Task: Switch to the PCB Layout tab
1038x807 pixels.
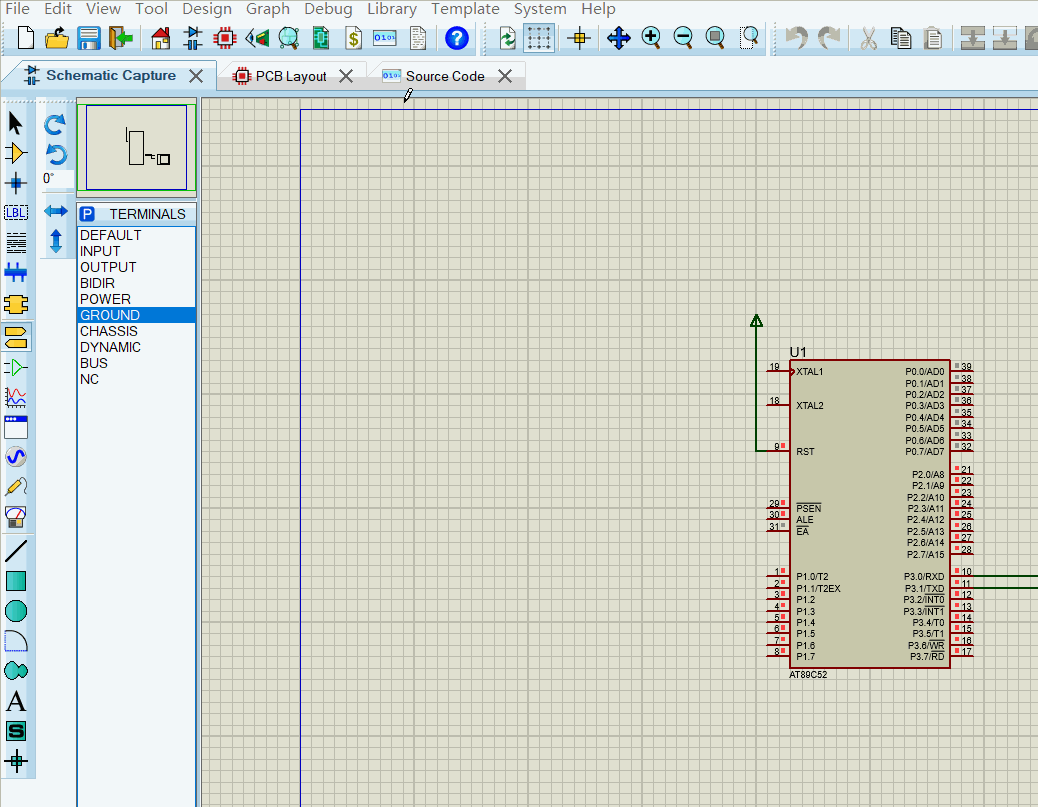Action: click(290, 76)
